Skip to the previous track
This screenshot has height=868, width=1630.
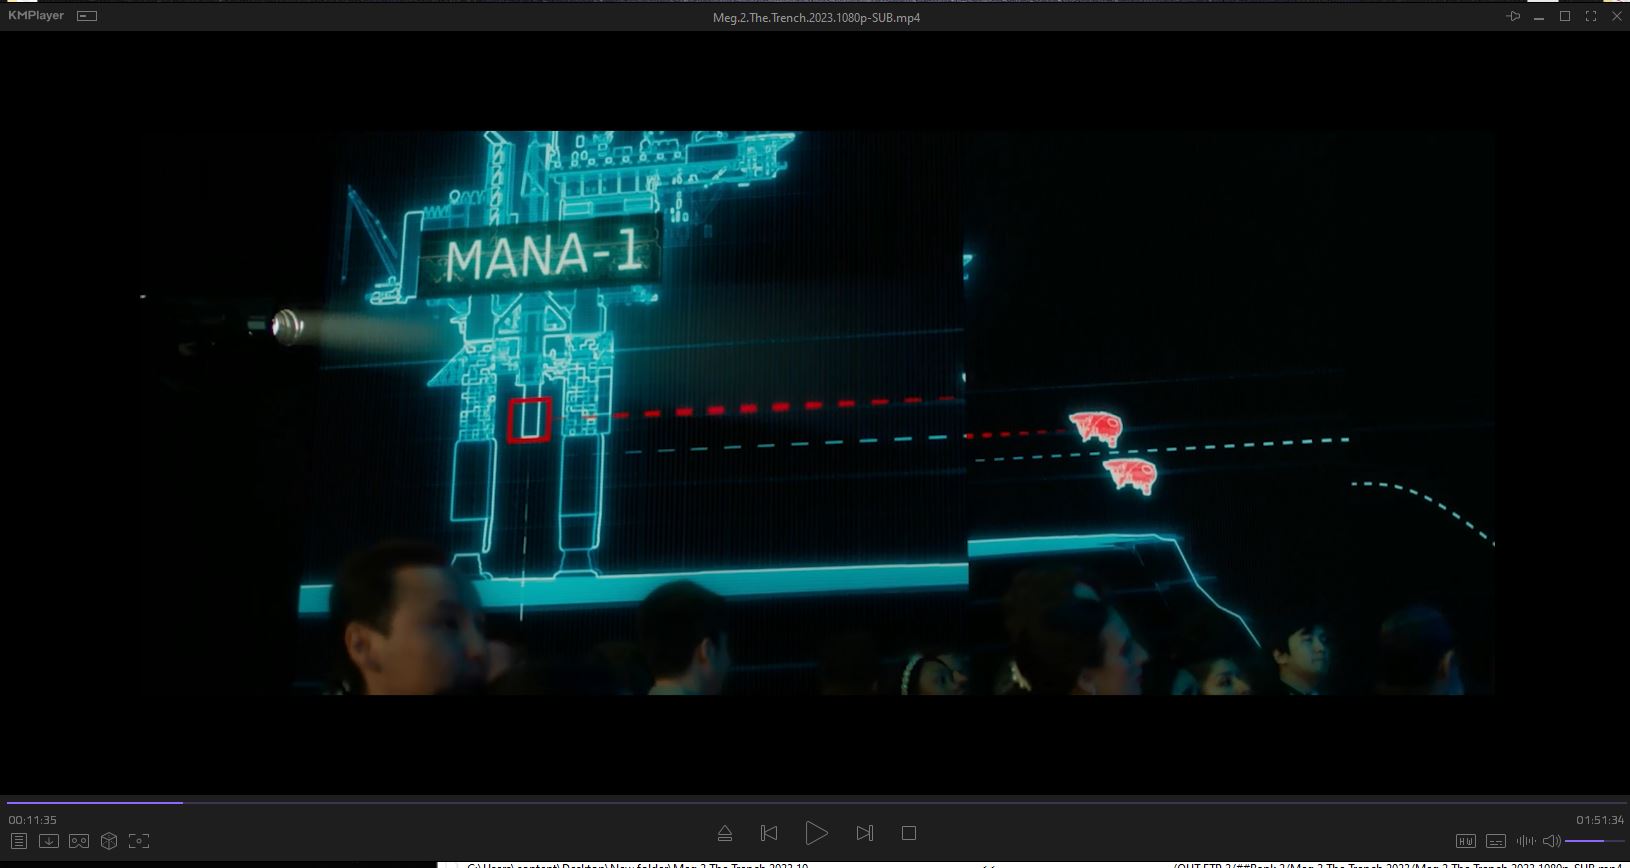pyautogui.click(x=769, y=833)
